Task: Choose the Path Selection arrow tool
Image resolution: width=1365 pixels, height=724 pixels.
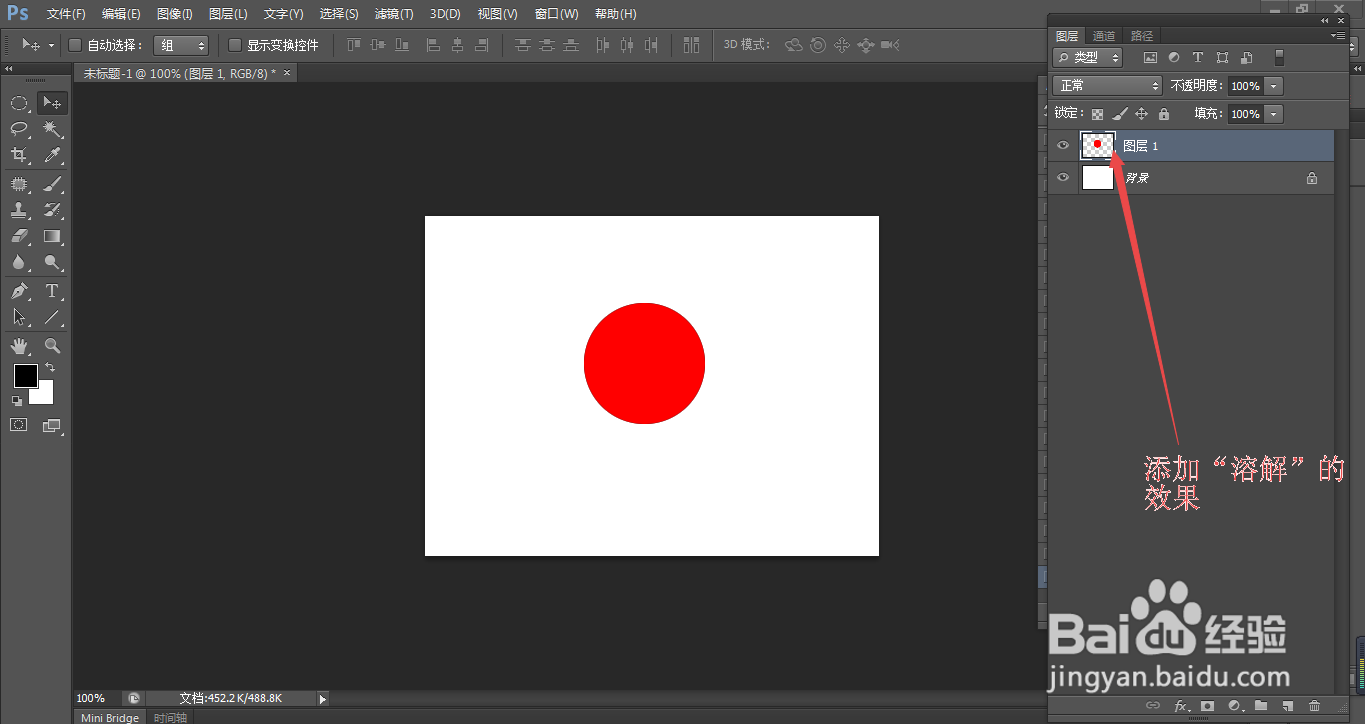Action: [x=19, y=318]
